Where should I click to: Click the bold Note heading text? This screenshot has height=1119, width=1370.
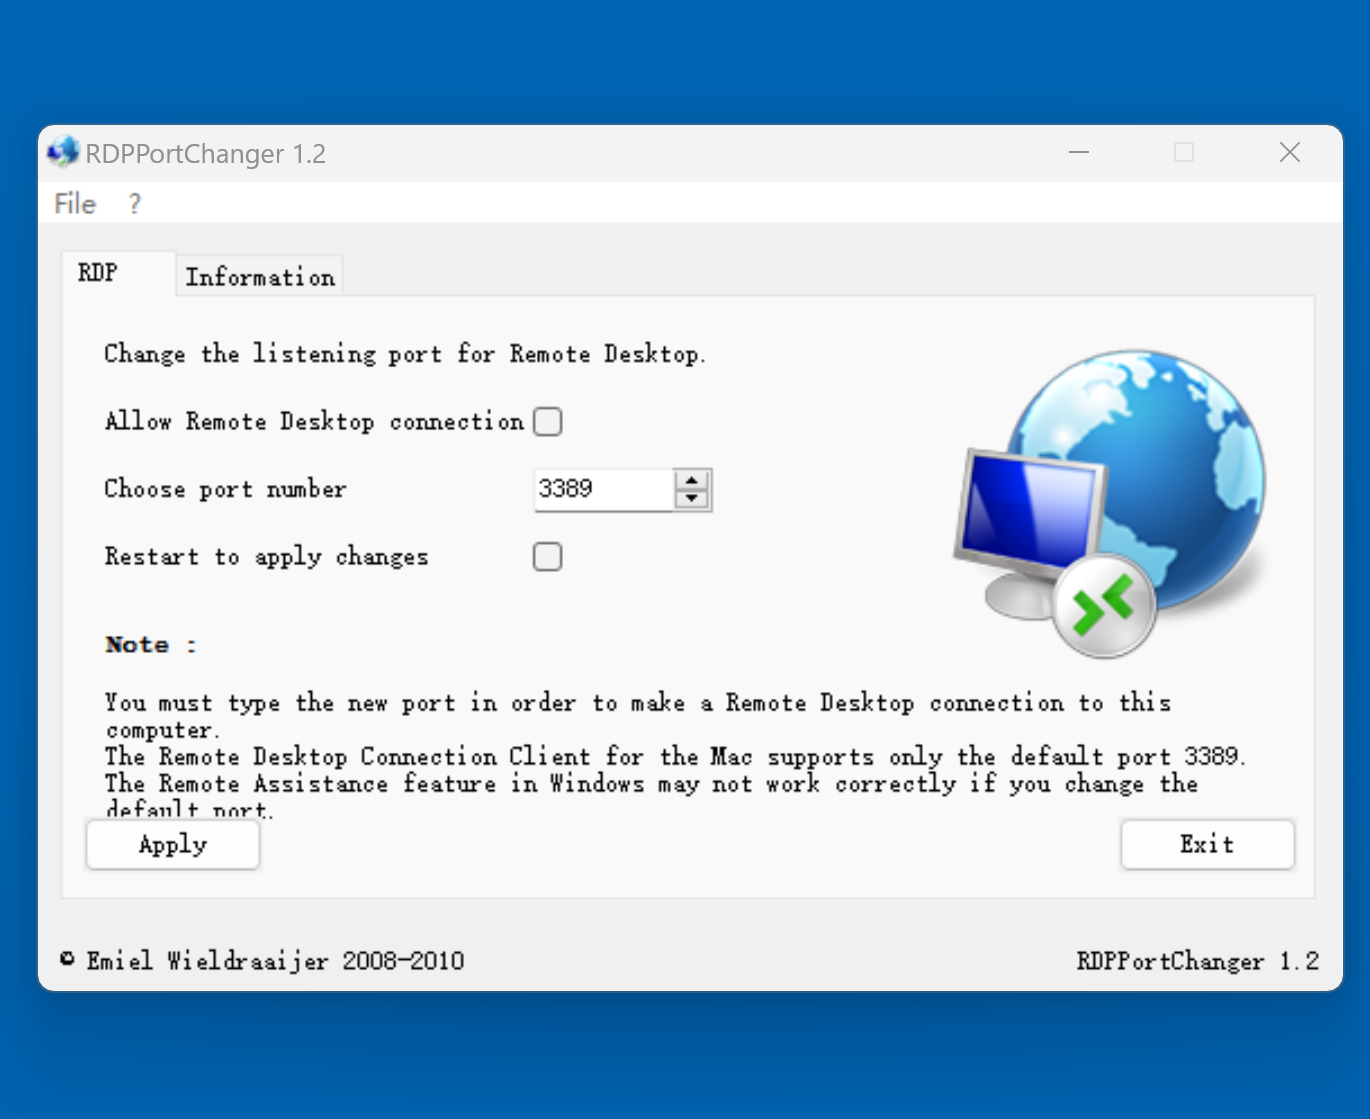138,645
